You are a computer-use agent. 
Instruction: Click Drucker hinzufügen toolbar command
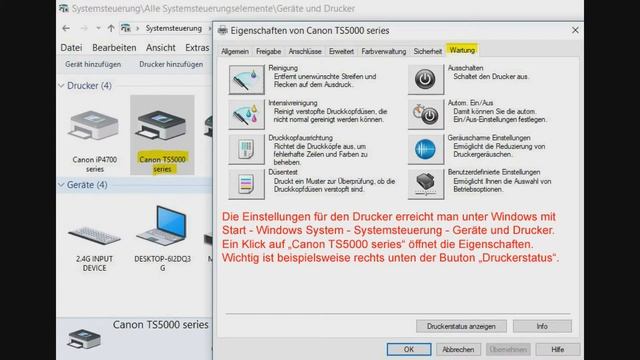[171, 64]
